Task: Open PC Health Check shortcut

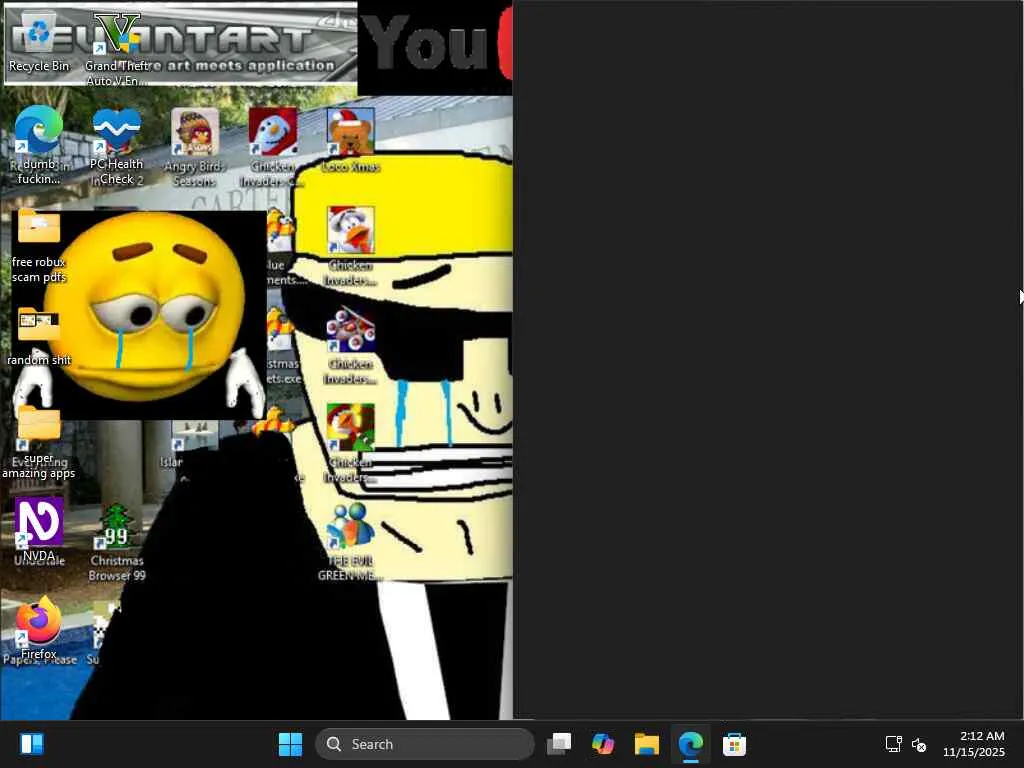Action: tap(117, 146)
